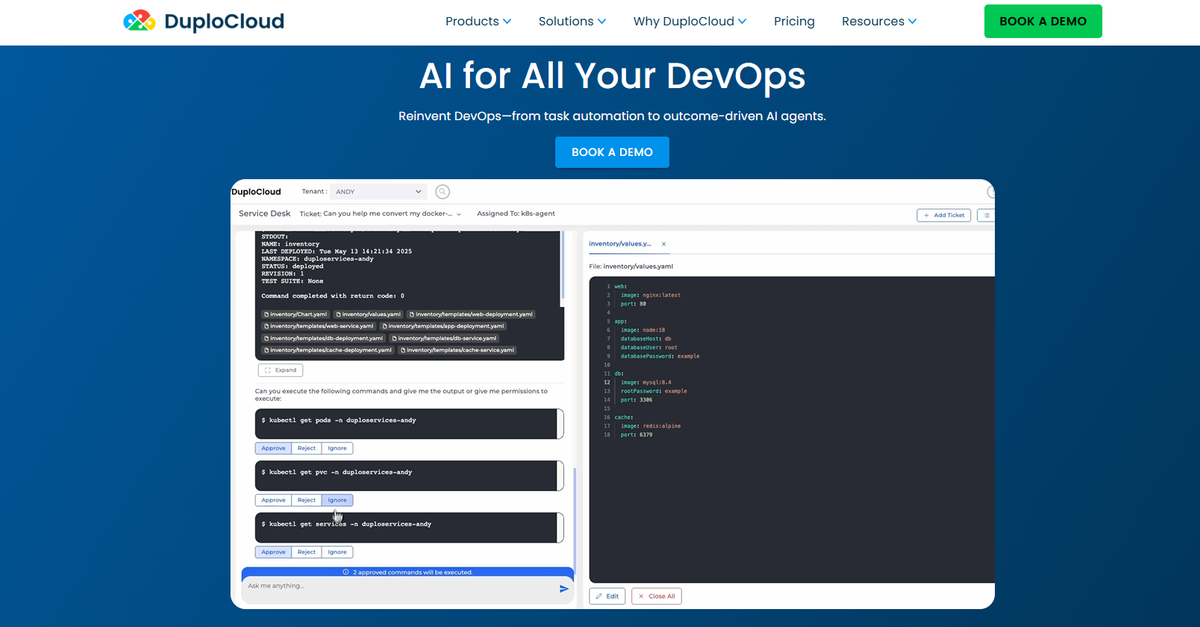
Task: Open the Products dropdown in the navigation
Action: pos(478,21)
